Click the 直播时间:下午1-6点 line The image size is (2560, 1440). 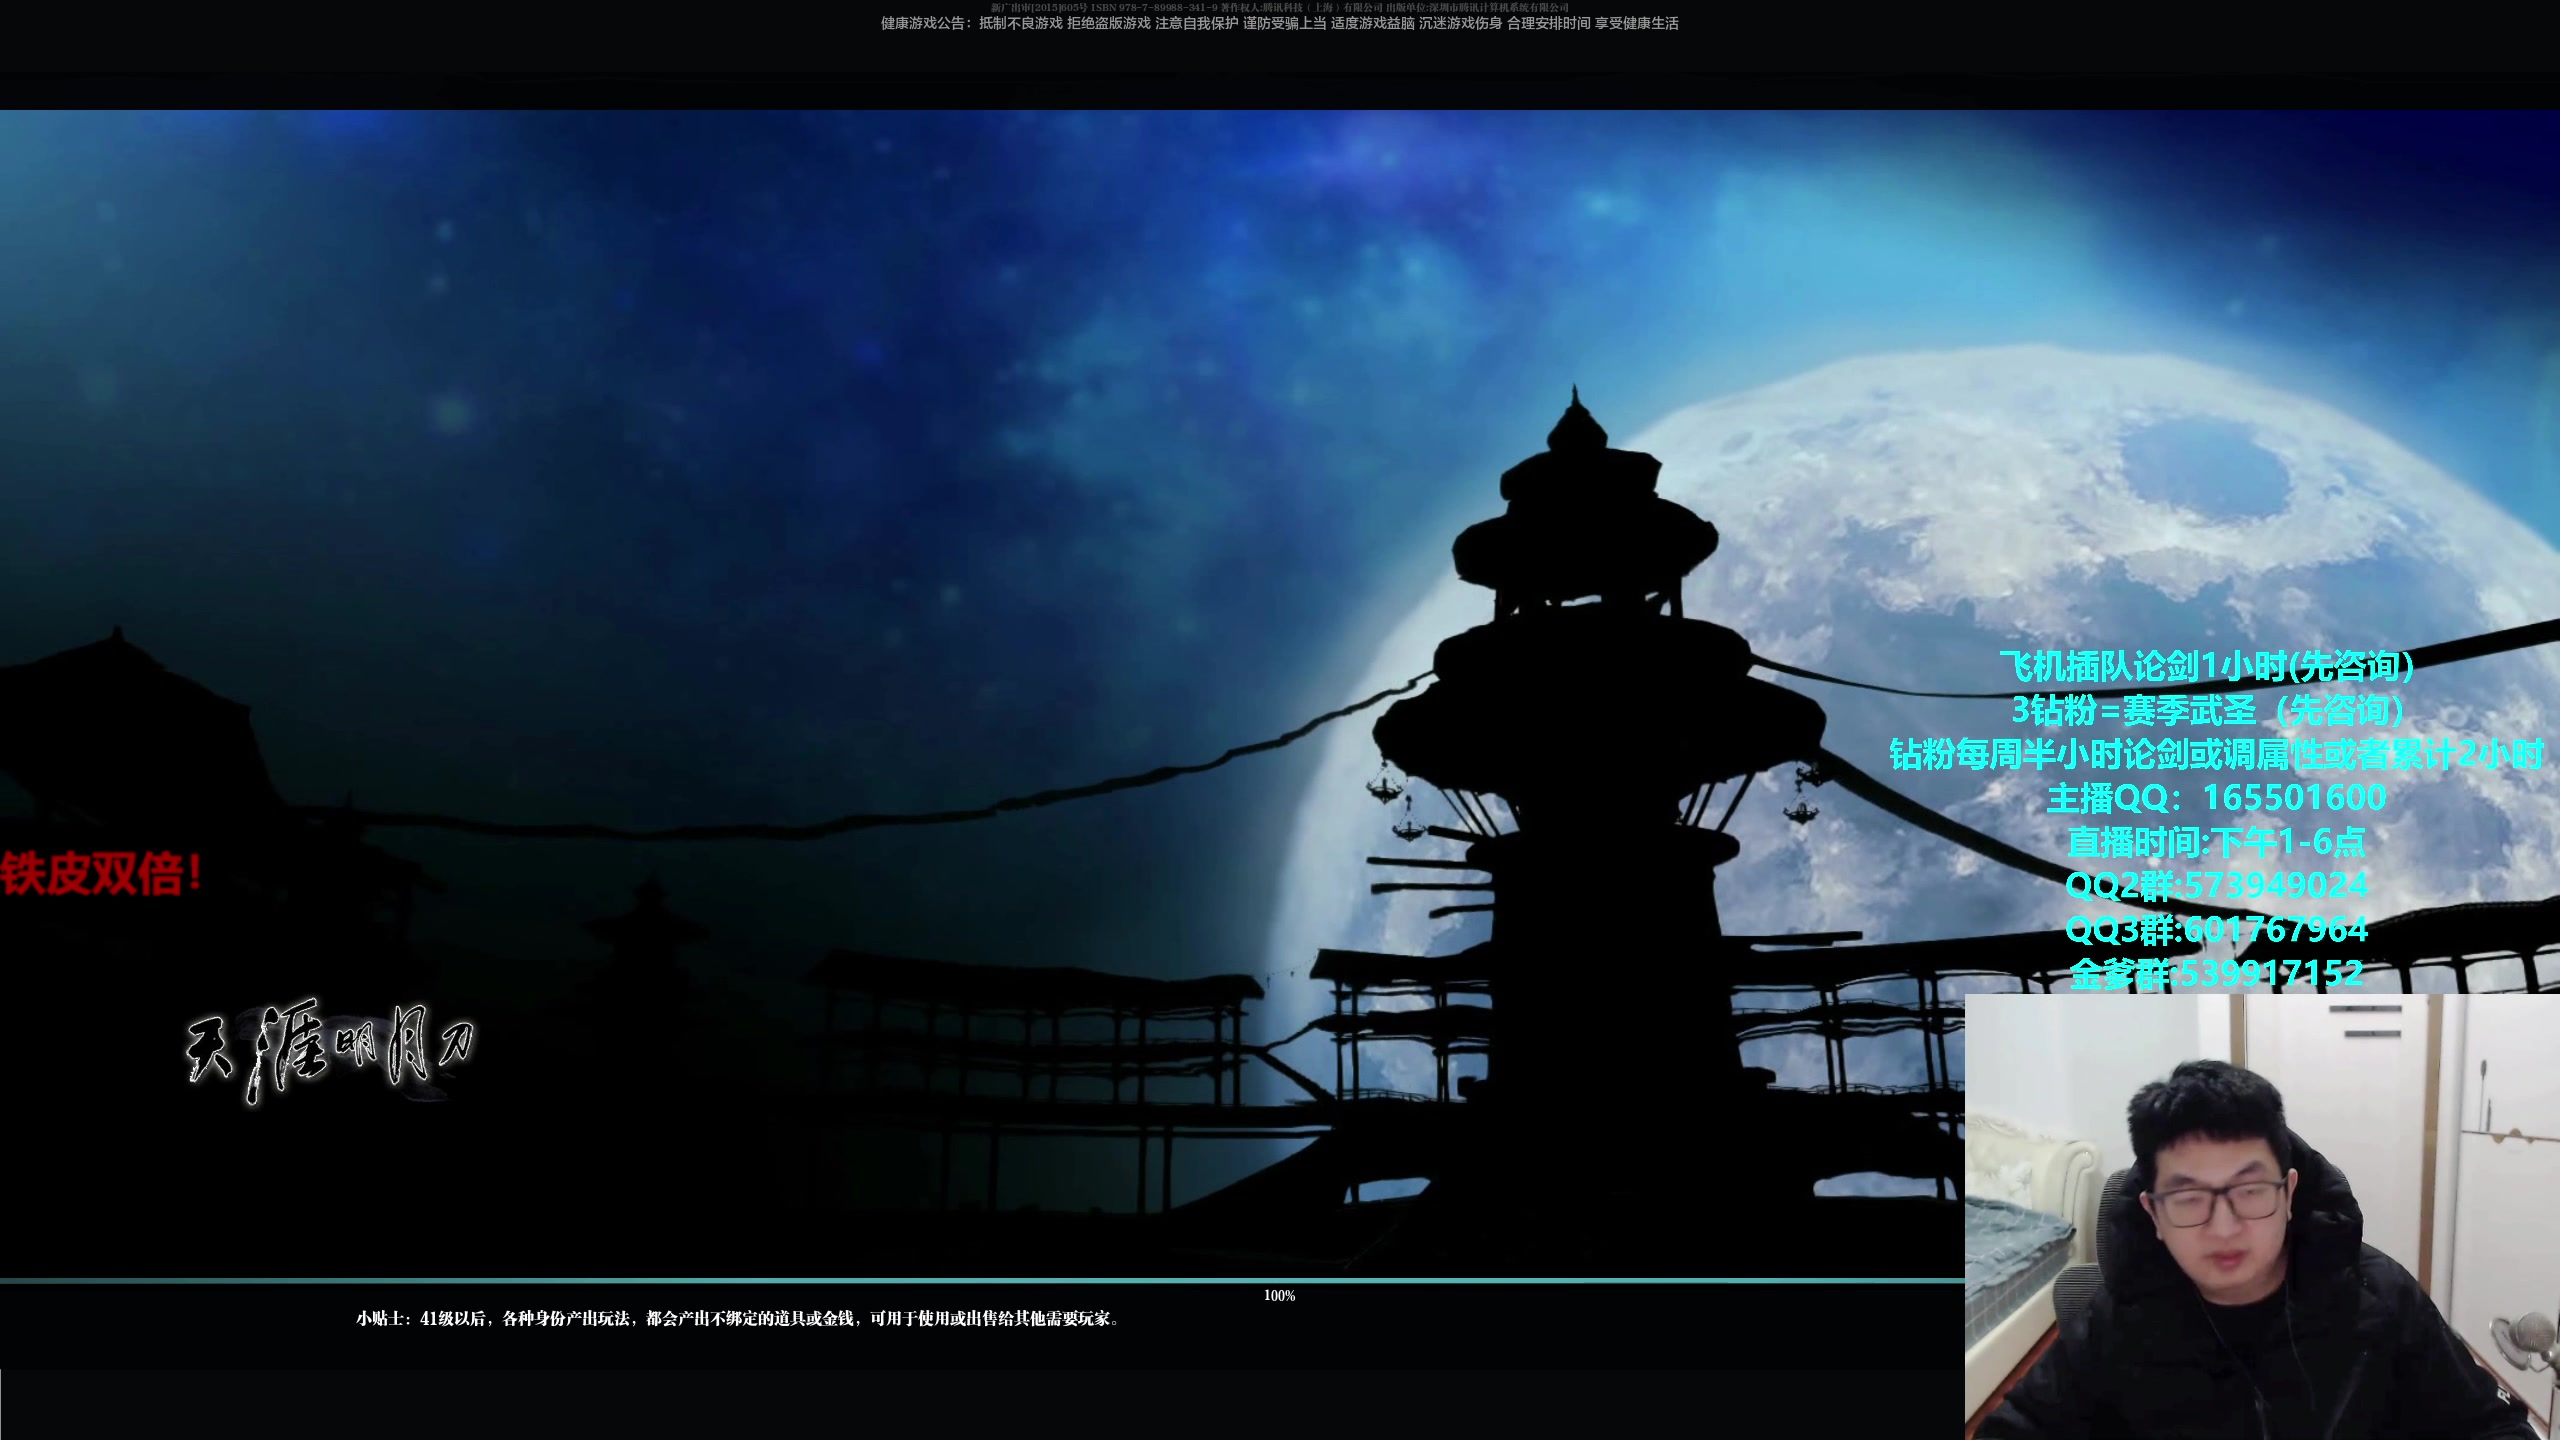click(x=2216, y=842)
